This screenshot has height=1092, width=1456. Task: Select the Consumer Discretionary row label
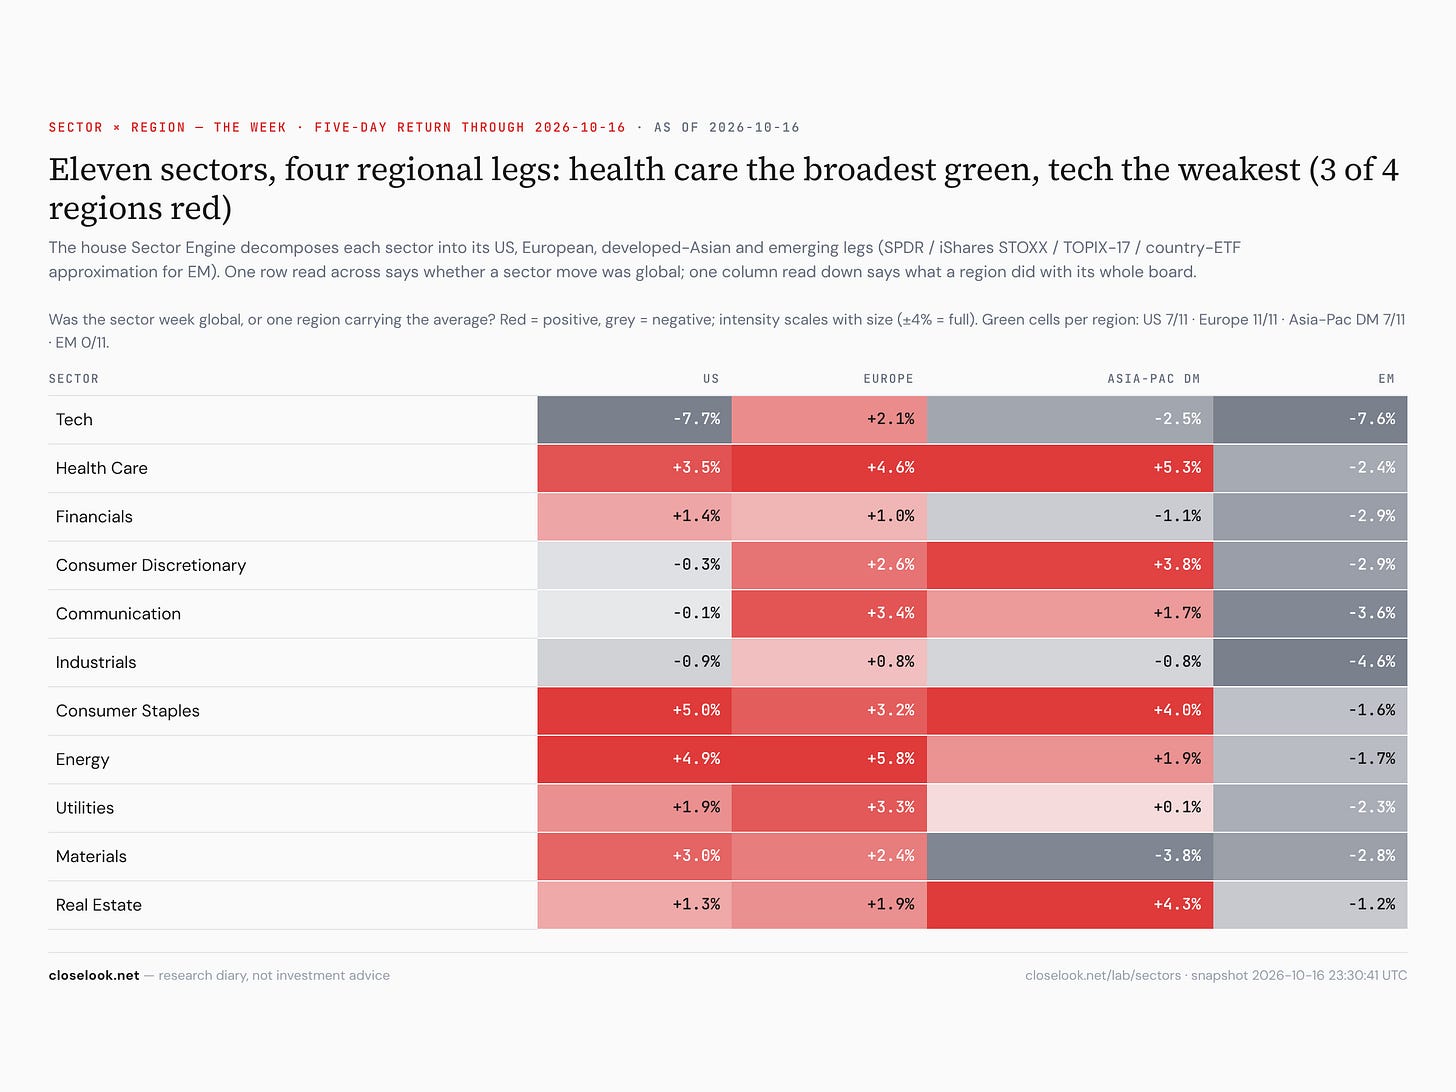151,565
